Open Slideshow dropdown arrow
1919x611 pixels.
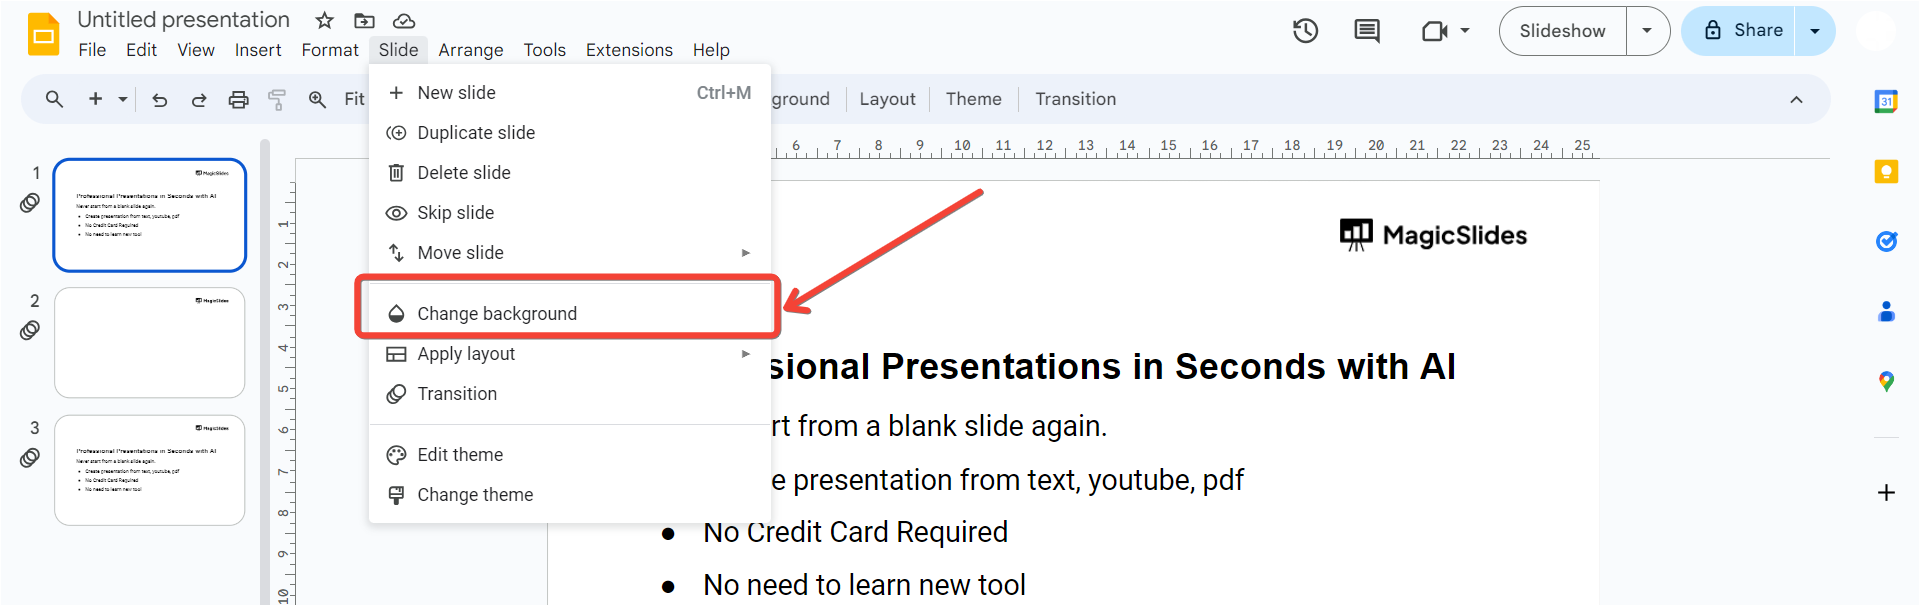pyautogui.click(x=1647, y=31)
